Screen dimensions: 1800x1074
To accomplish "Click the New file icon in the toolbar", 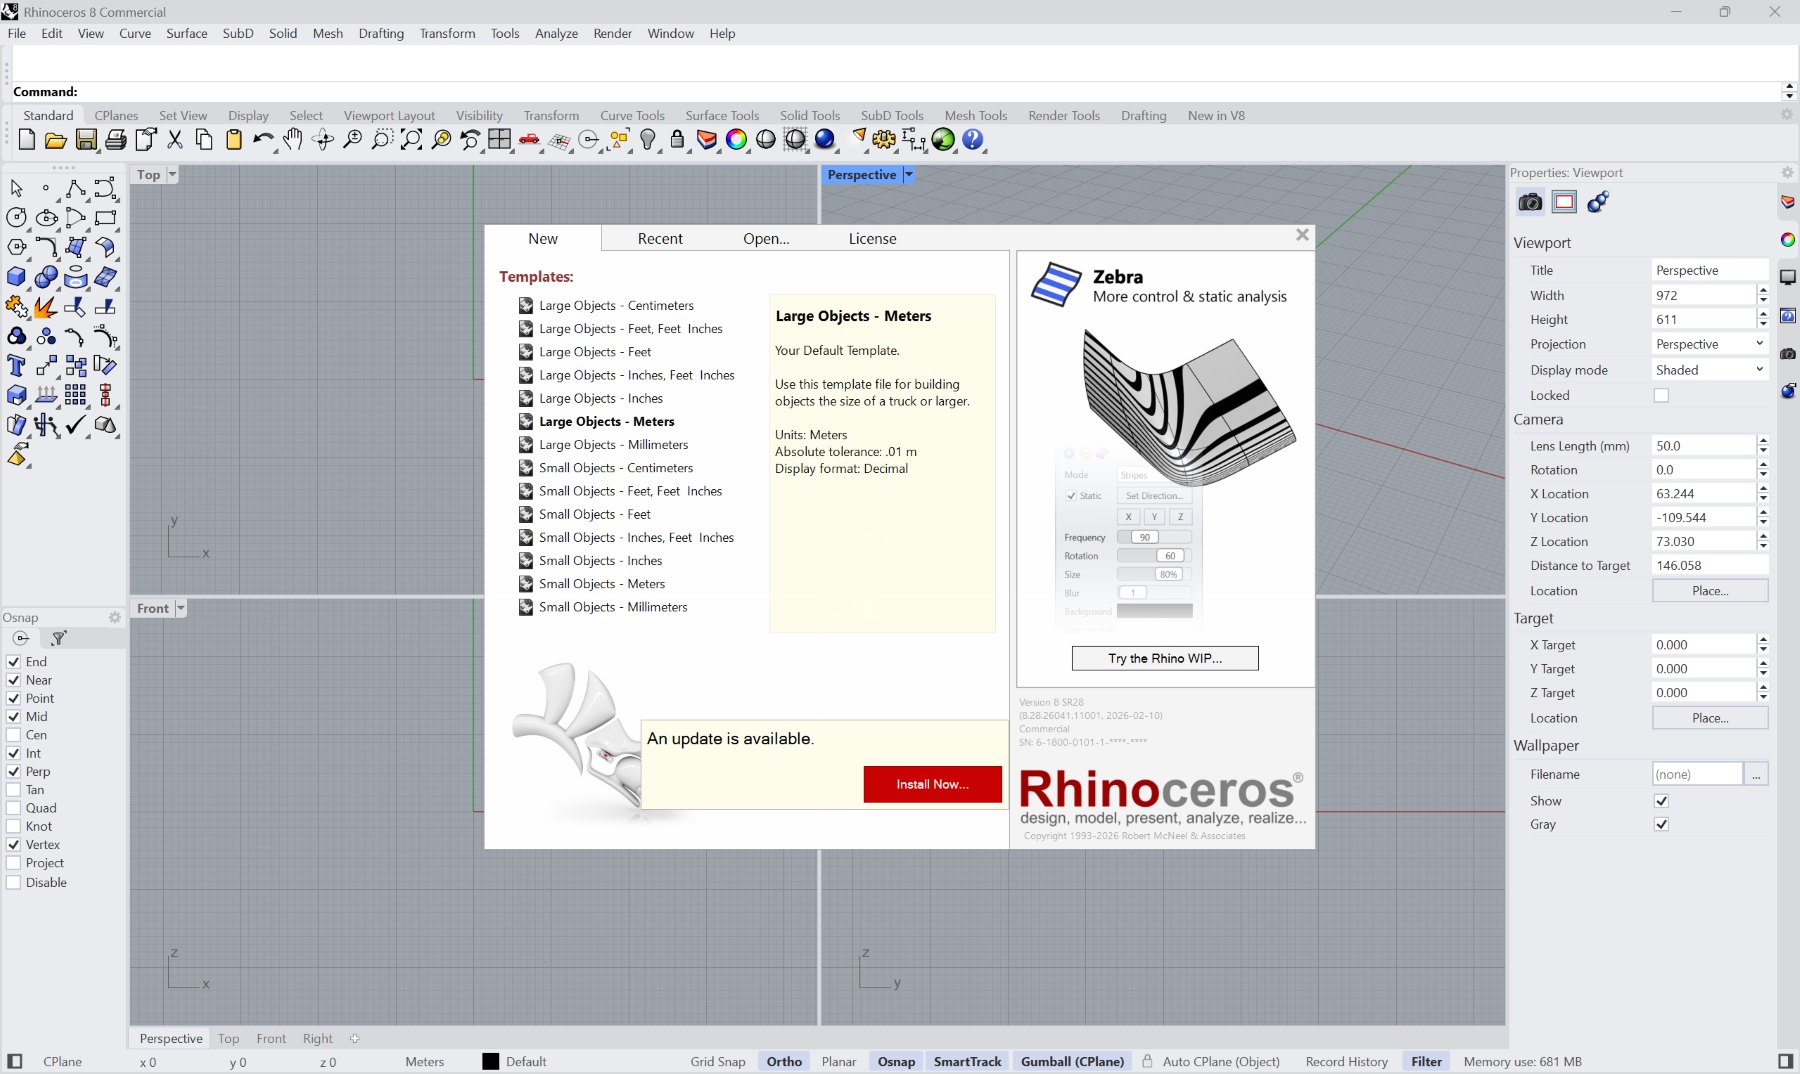I will (27, 140).
